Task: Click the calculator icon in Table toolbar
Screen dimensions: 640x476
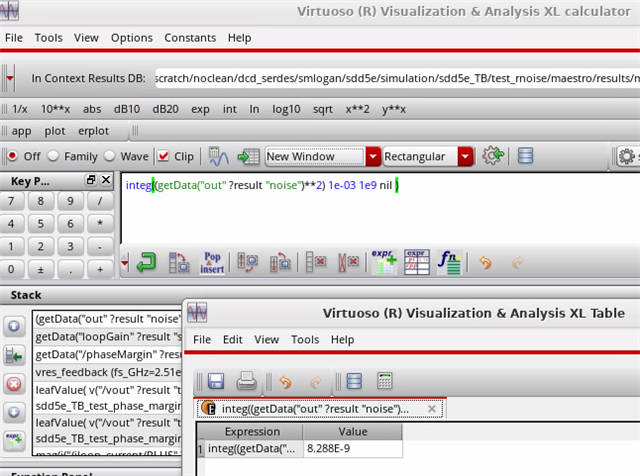Action: (383, 381)
